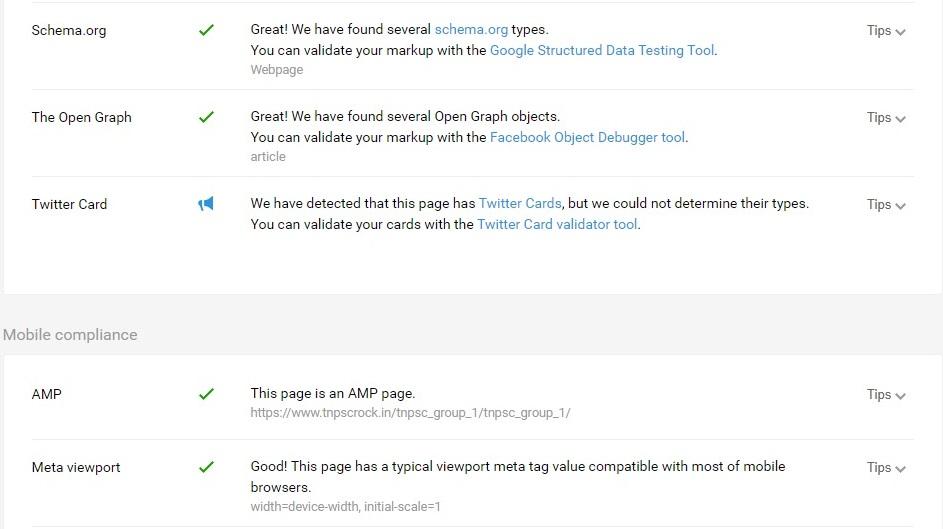Click the 'AMP' row label
The height and width of the screenshot is (529, 943).
pyautogui.click(x=46, y=394)
